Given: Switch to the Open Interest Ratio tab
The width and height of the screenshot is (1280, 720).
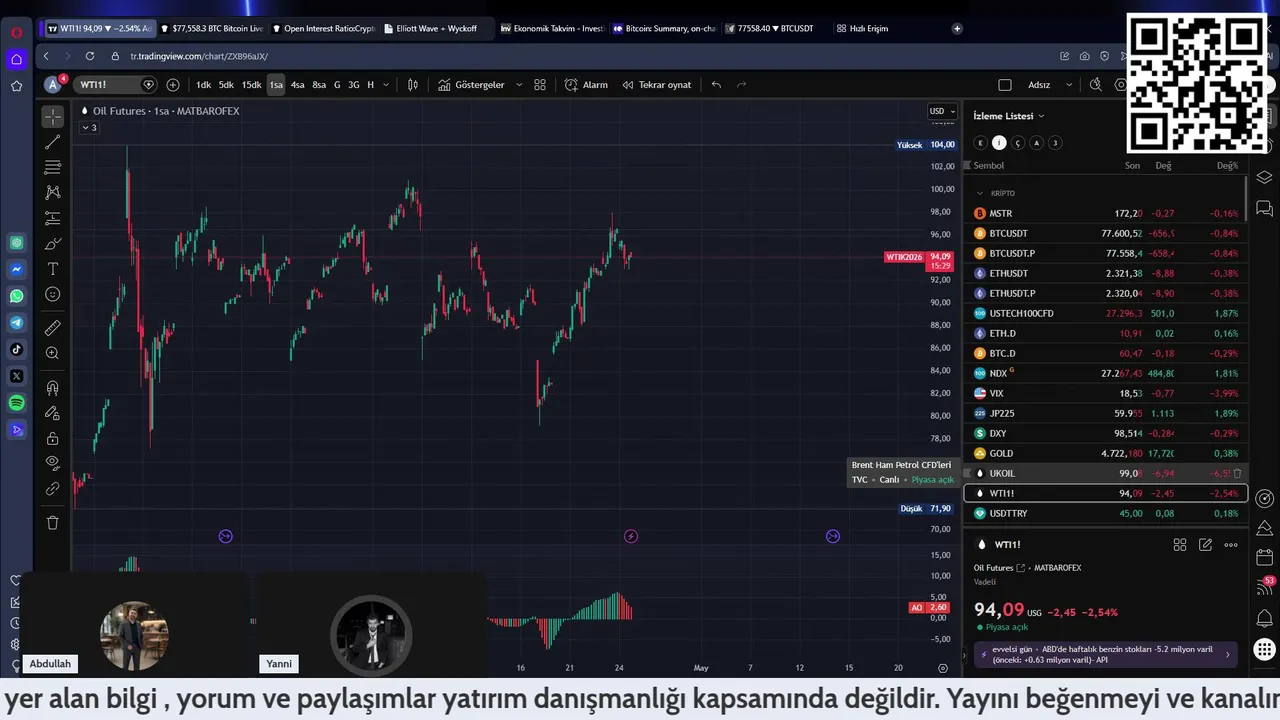Looking at the screenshot, I should point(324,29).
